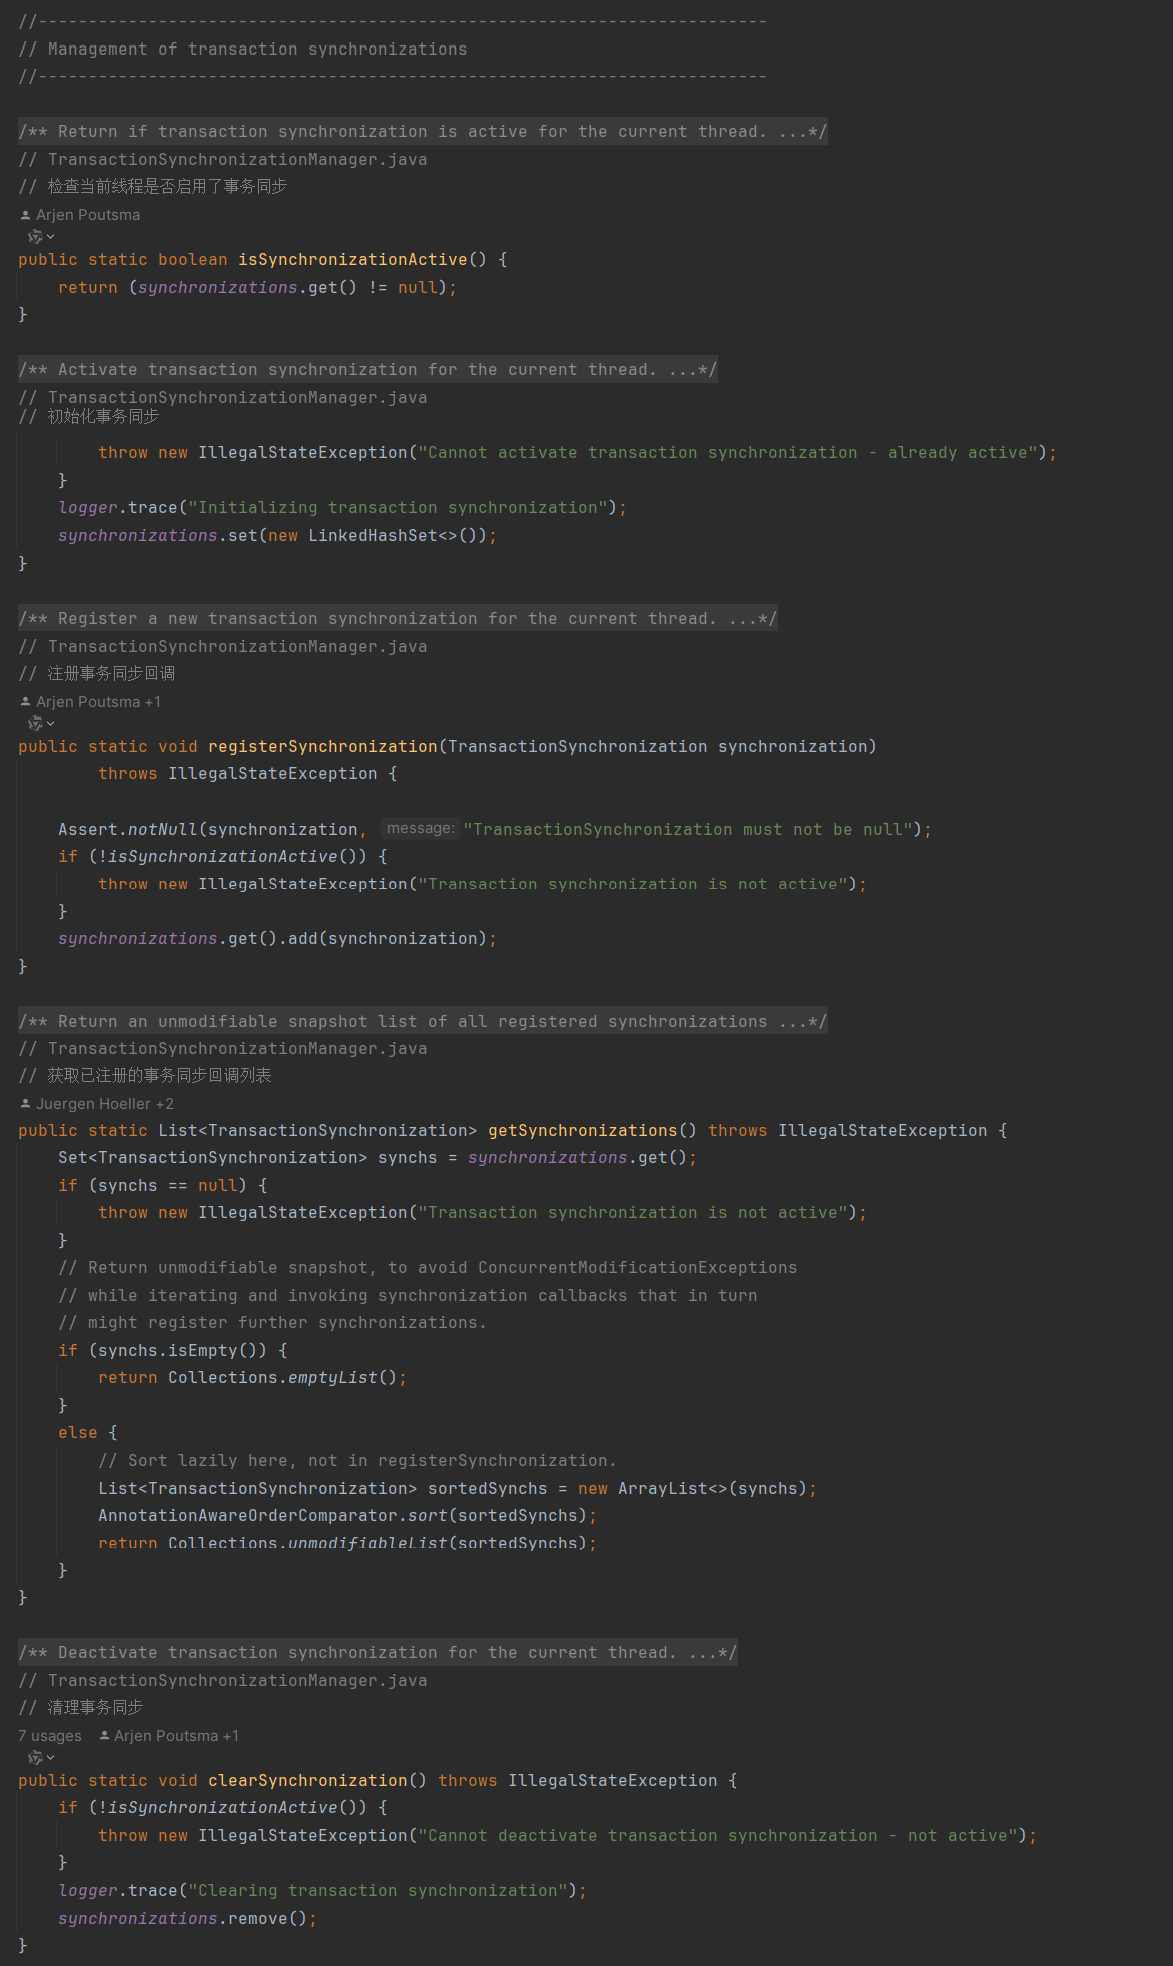Click the isSynchronizationActive method declaration name
The width and height of the screenshot is (1173, 1966).
(x=352, y=260)
